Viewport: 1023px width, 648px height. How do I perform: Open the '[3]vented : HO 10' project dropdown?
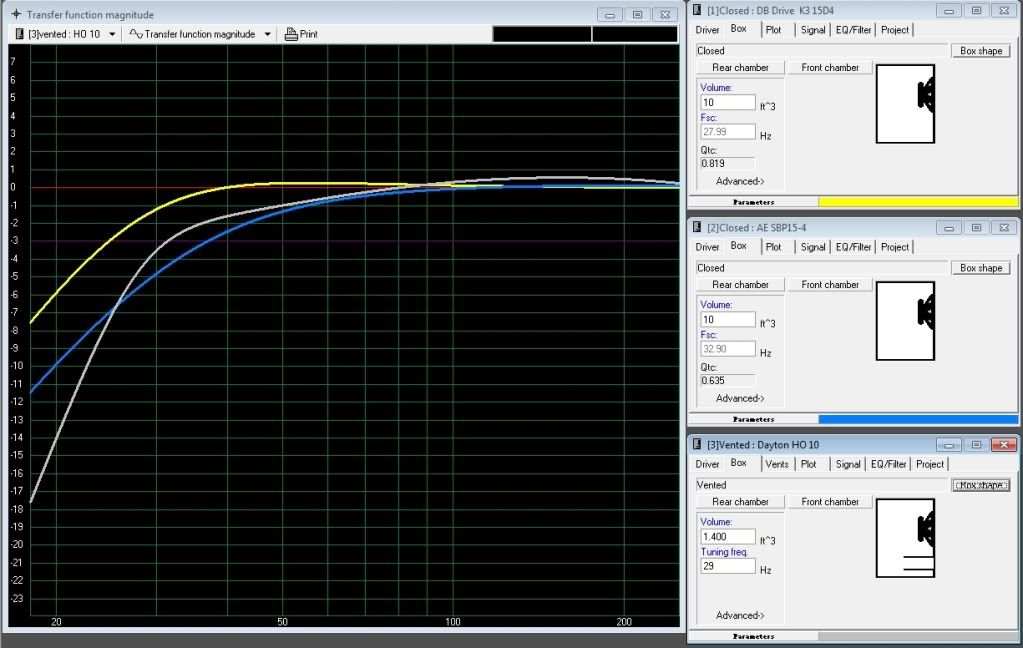click(x=112, y=34)
